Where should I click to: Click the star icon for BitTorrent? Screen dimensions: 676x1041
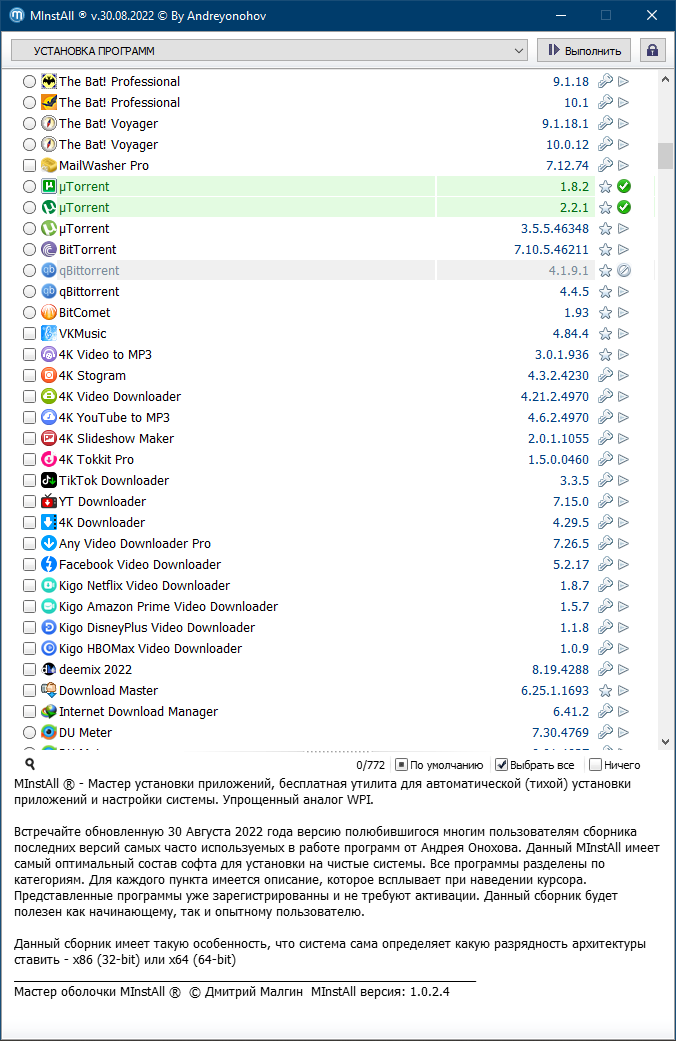tap(605, 250)
